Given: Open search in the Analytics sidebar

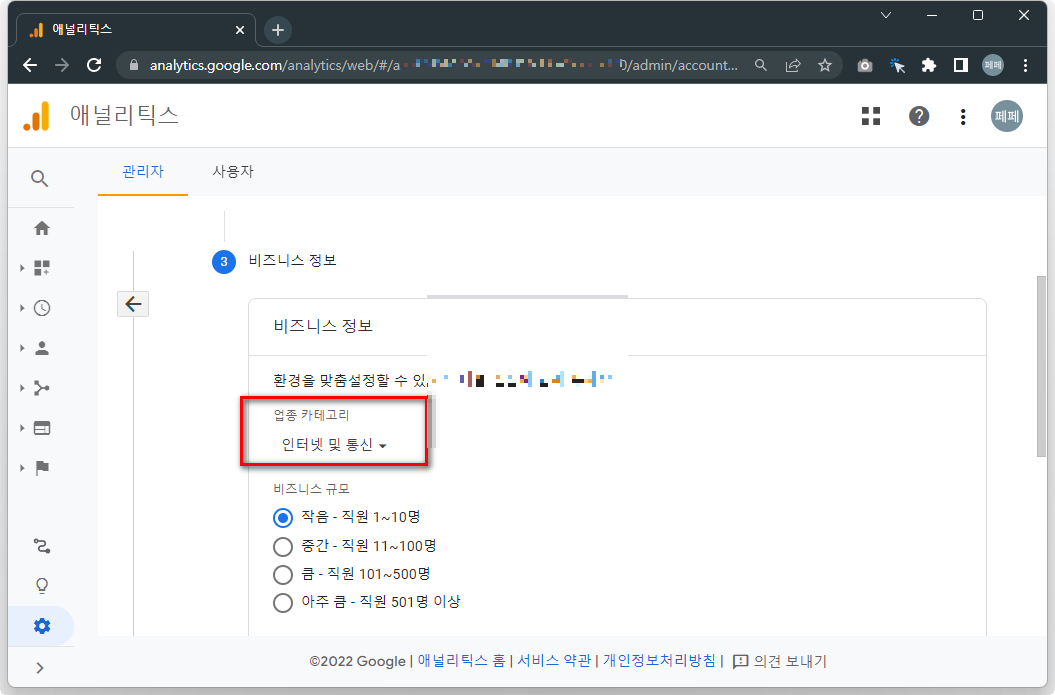Looking at the screenshot, I should click(41, 178).
